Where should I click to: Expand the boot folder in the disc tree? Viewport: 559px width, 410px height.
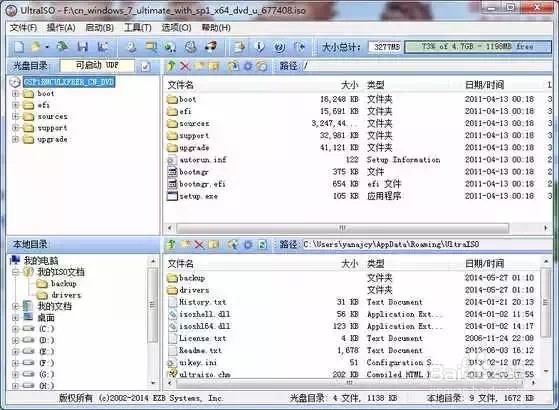point(15,94)
